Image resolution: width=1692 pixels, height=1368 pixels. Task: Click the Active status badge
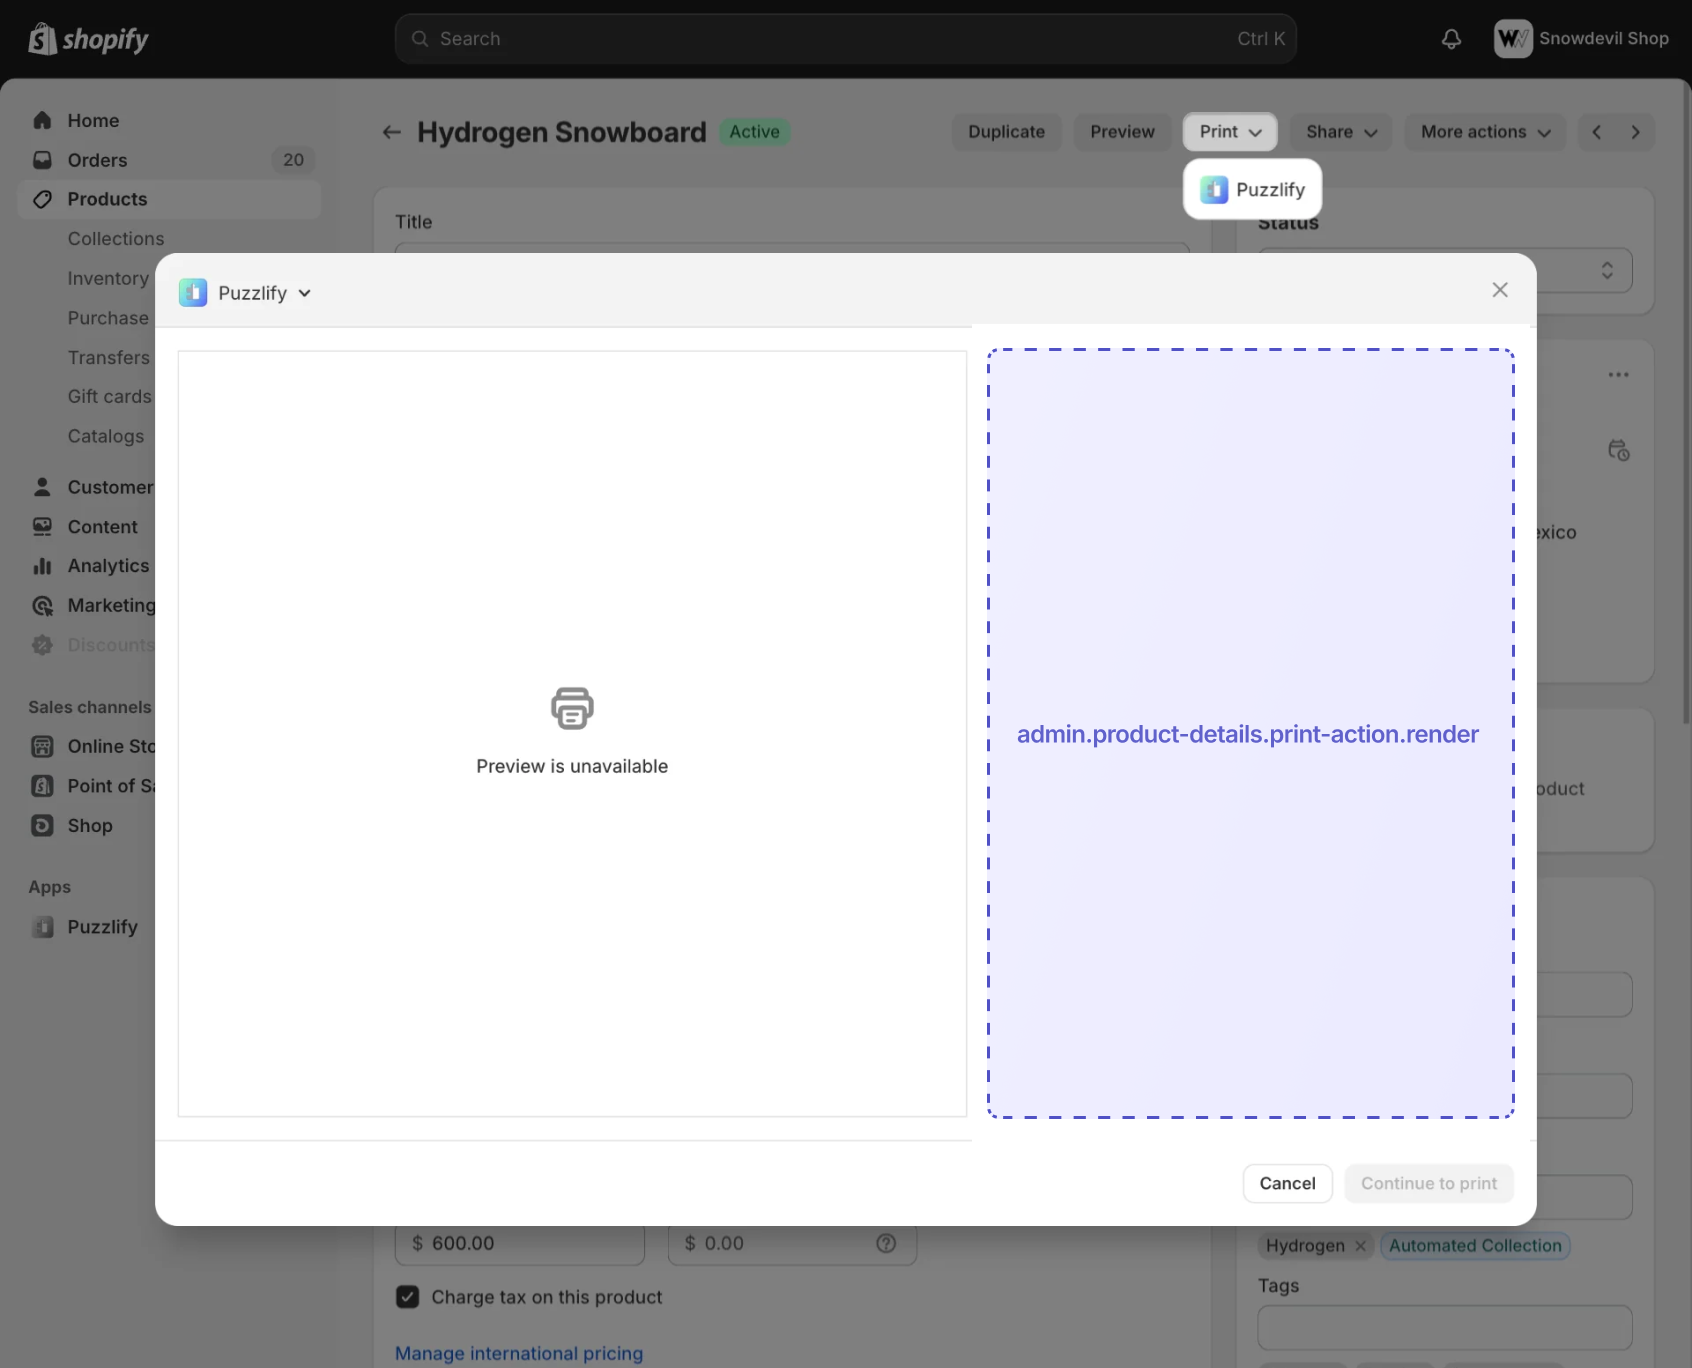755,132
